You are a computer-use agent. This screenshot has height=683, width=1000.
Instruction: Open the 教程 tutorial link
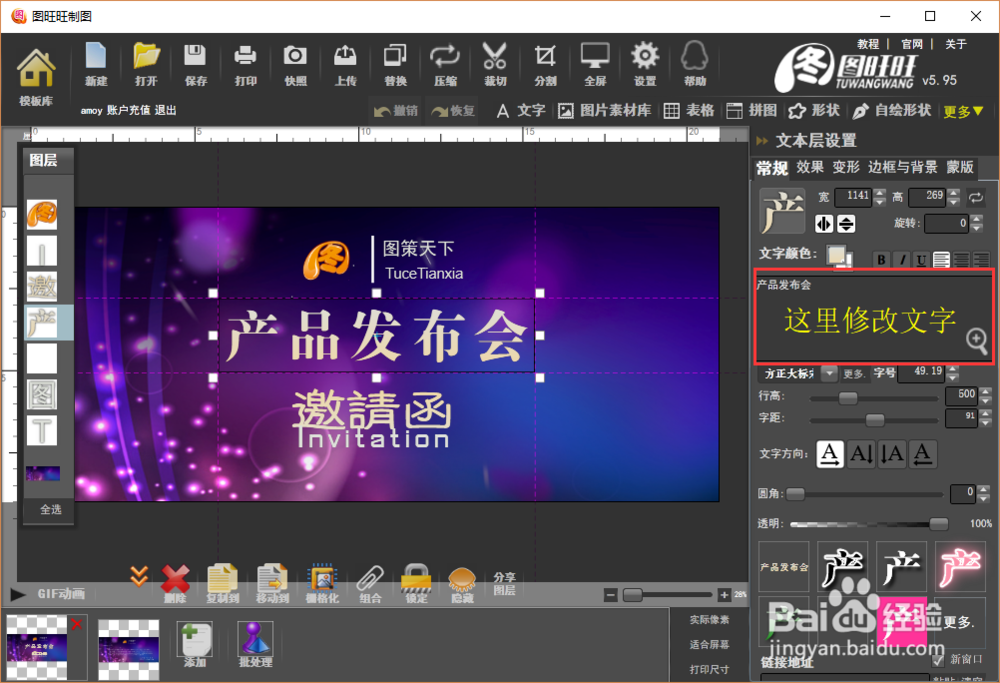(x=866, y=44)
